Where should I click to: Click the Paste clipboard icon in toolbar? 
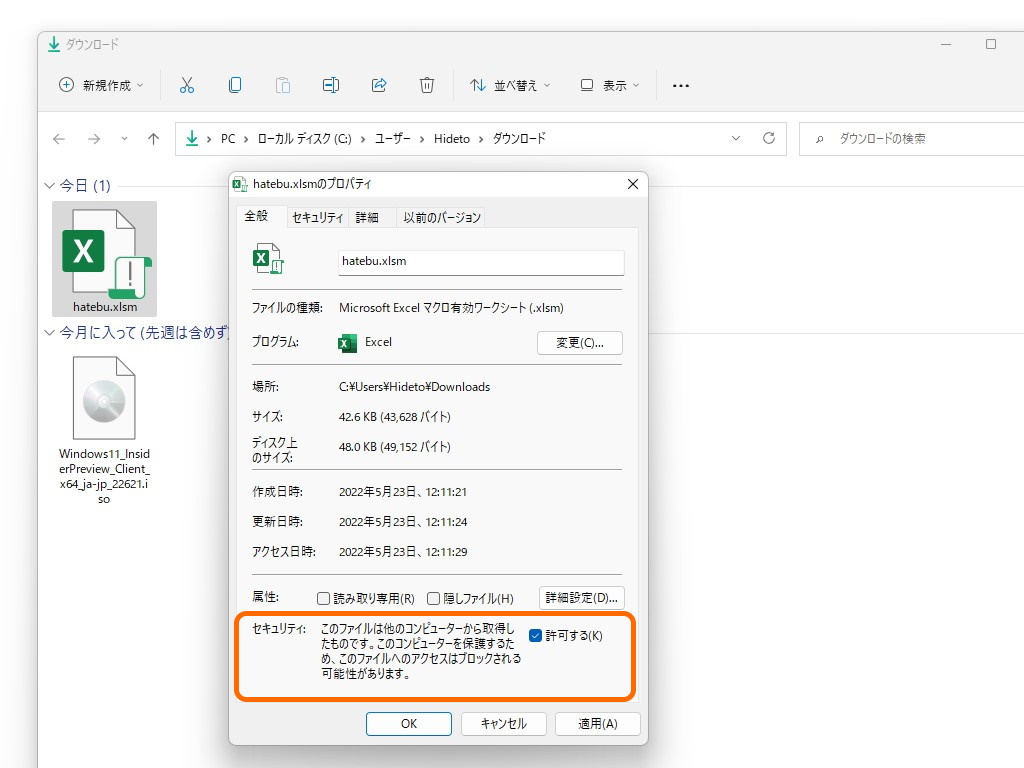pos(283,85)
